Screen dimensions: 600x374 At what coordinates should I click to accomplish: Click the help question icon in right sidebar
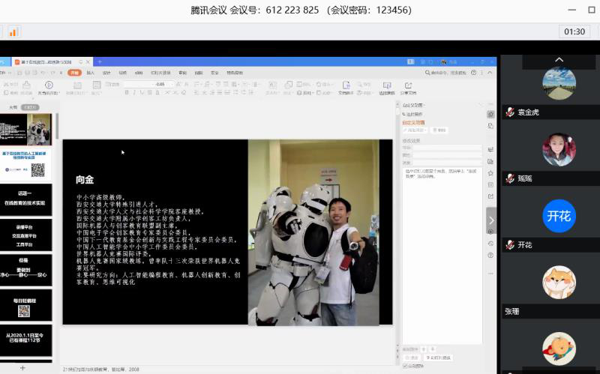(x=491, y=255)
